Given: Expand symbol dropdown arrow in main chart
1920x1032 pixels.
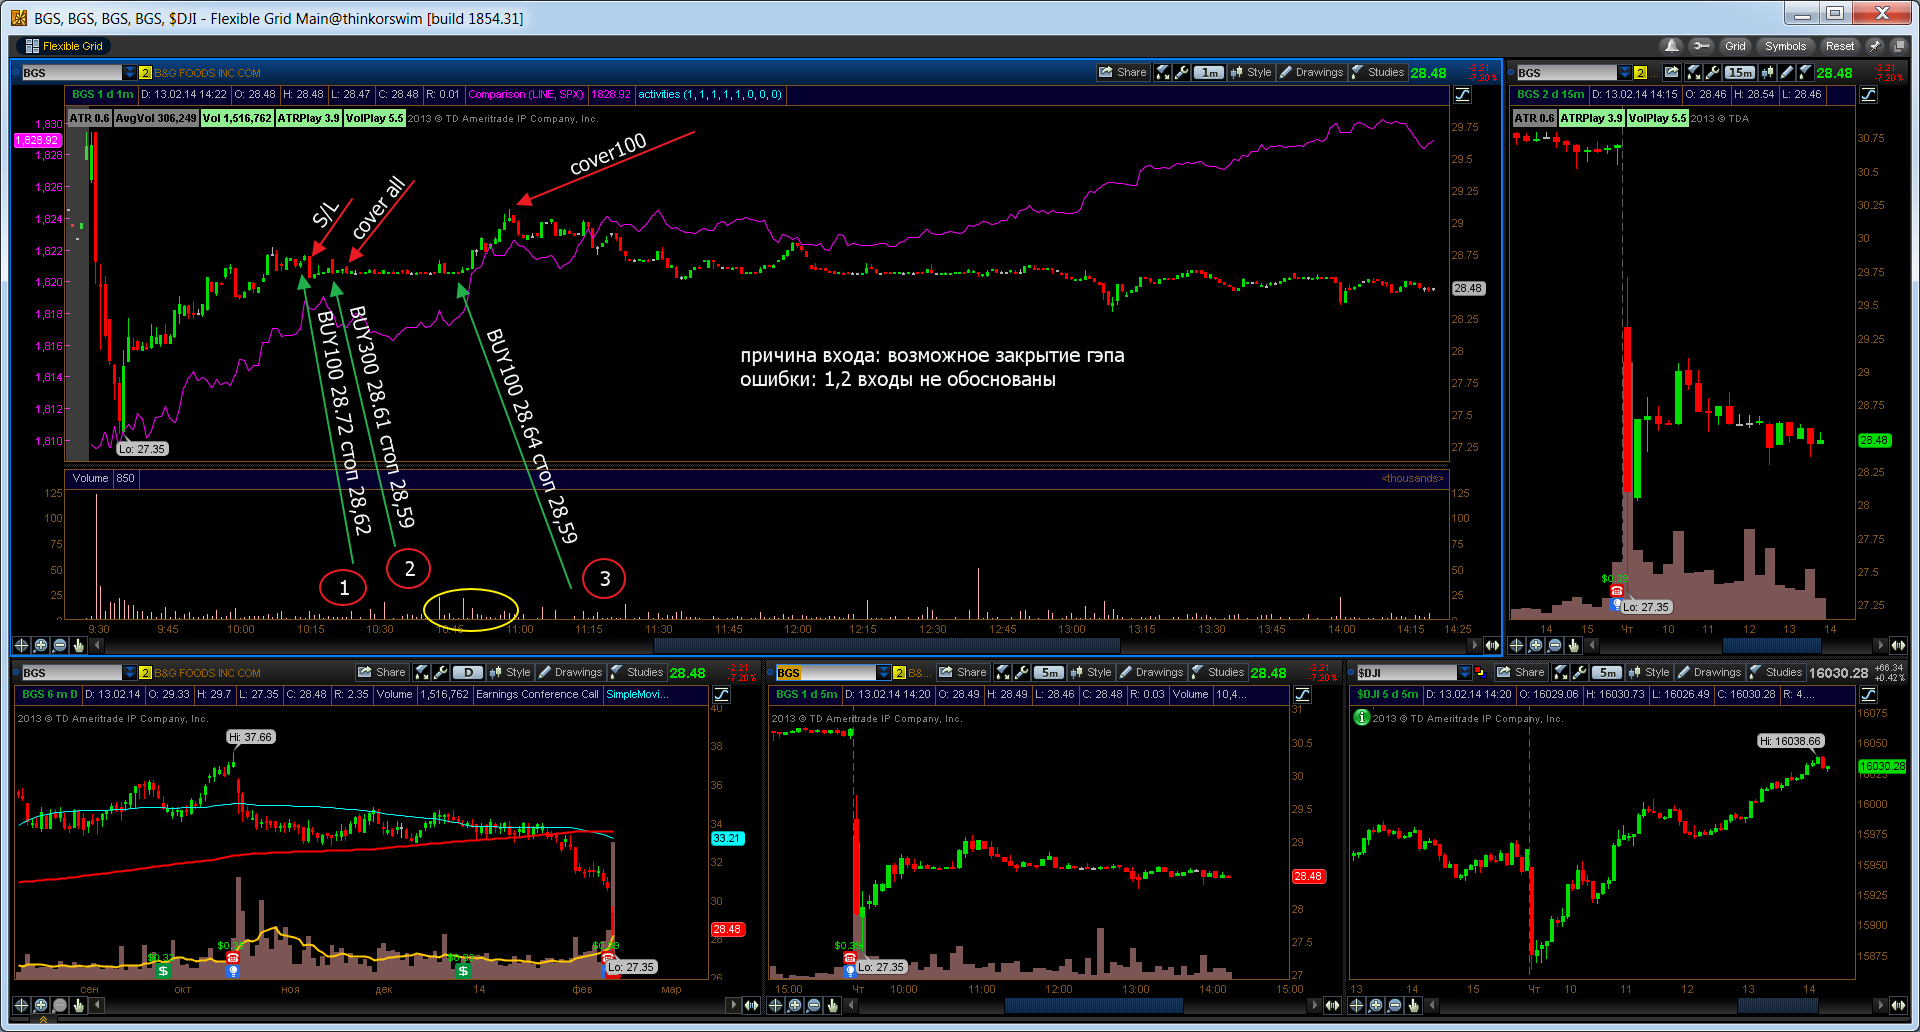Looking at the screenshot, I should click(x=130, y=73).
